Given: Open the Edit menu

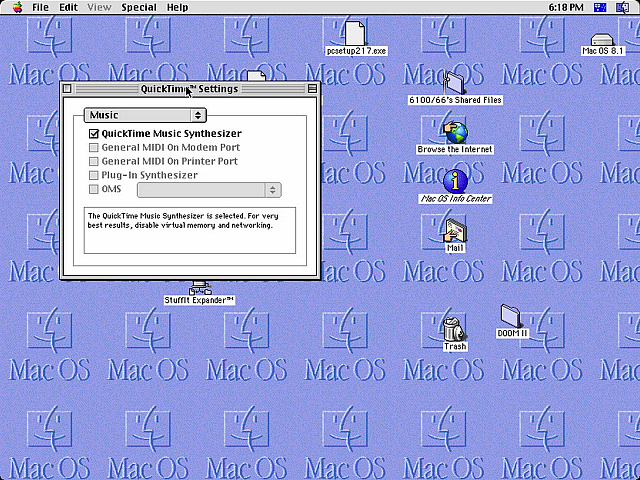Looking at the screenshot, I should pos(69,7).
